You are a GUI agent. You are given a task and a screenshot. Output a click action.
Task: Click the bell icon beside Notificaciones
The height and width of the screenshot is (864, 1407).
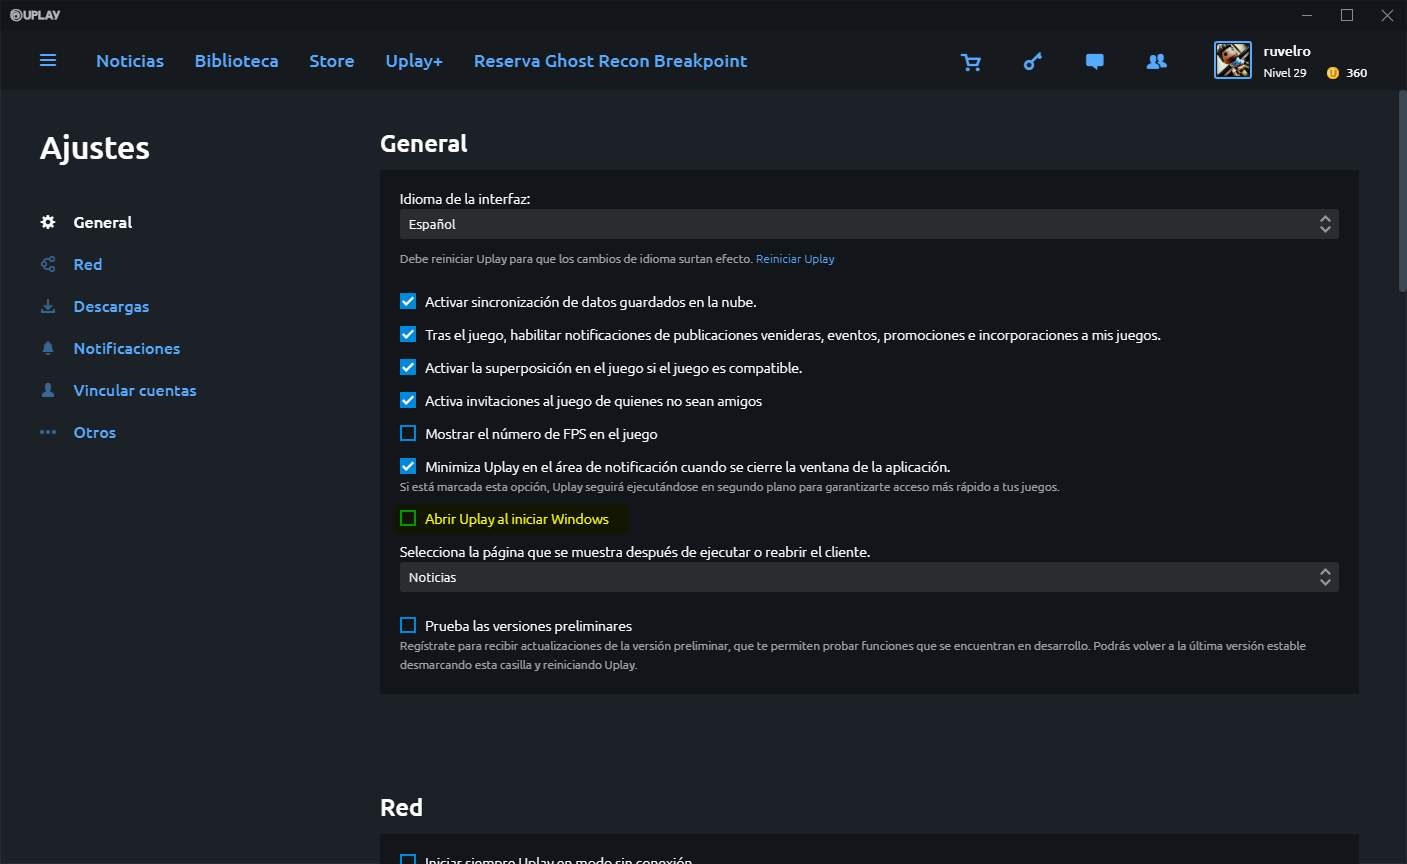(x=48, y=348)
